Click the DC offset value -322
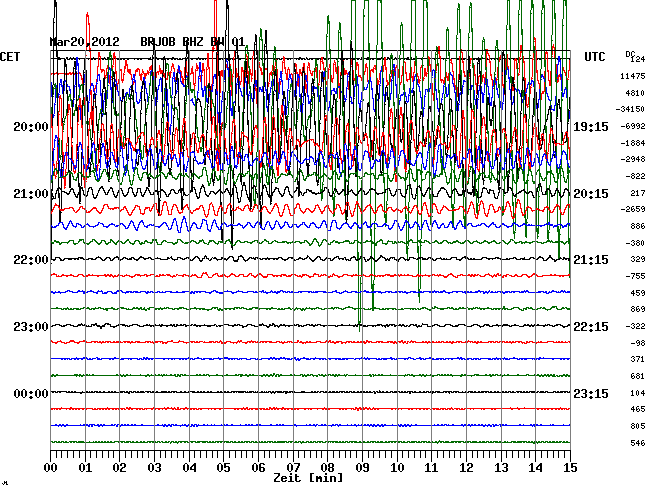 click(635, 326)
